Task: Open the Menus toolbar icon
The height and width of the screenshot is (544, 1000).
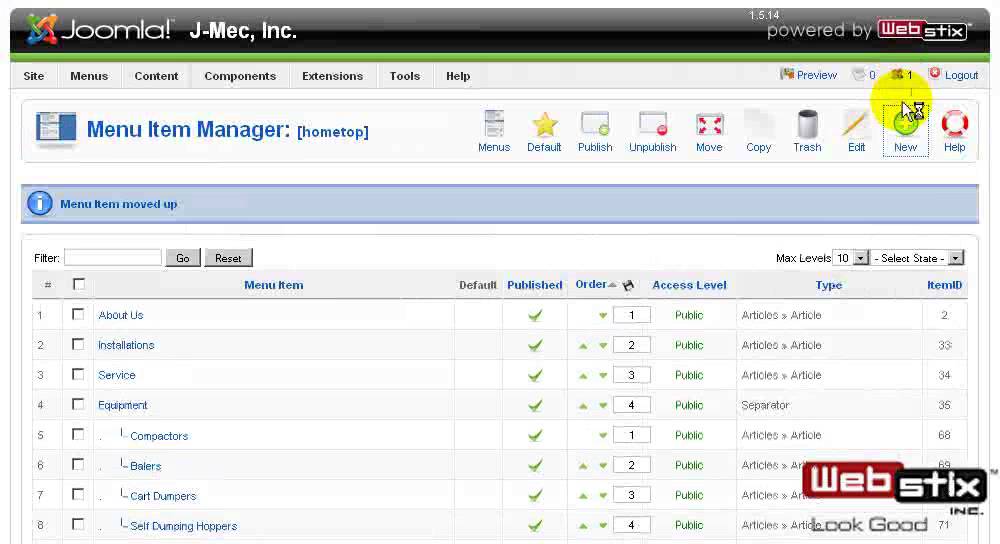Action: click(494, 131)
